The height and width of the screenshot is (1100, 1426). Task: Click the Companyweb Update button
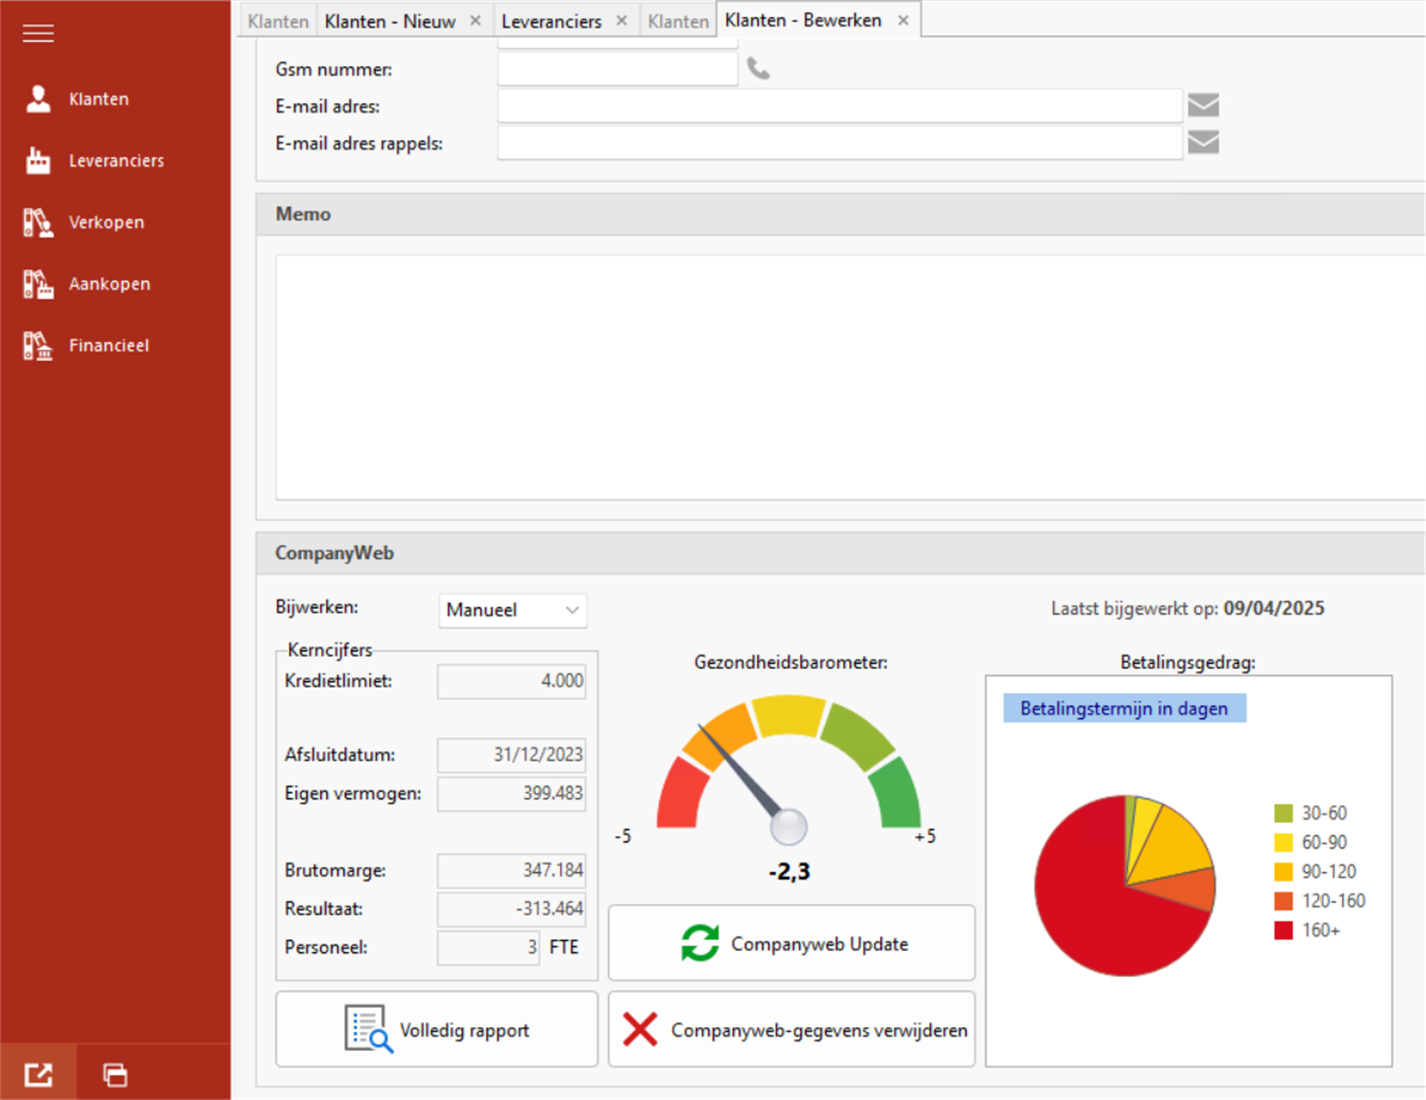coord(791,943)
